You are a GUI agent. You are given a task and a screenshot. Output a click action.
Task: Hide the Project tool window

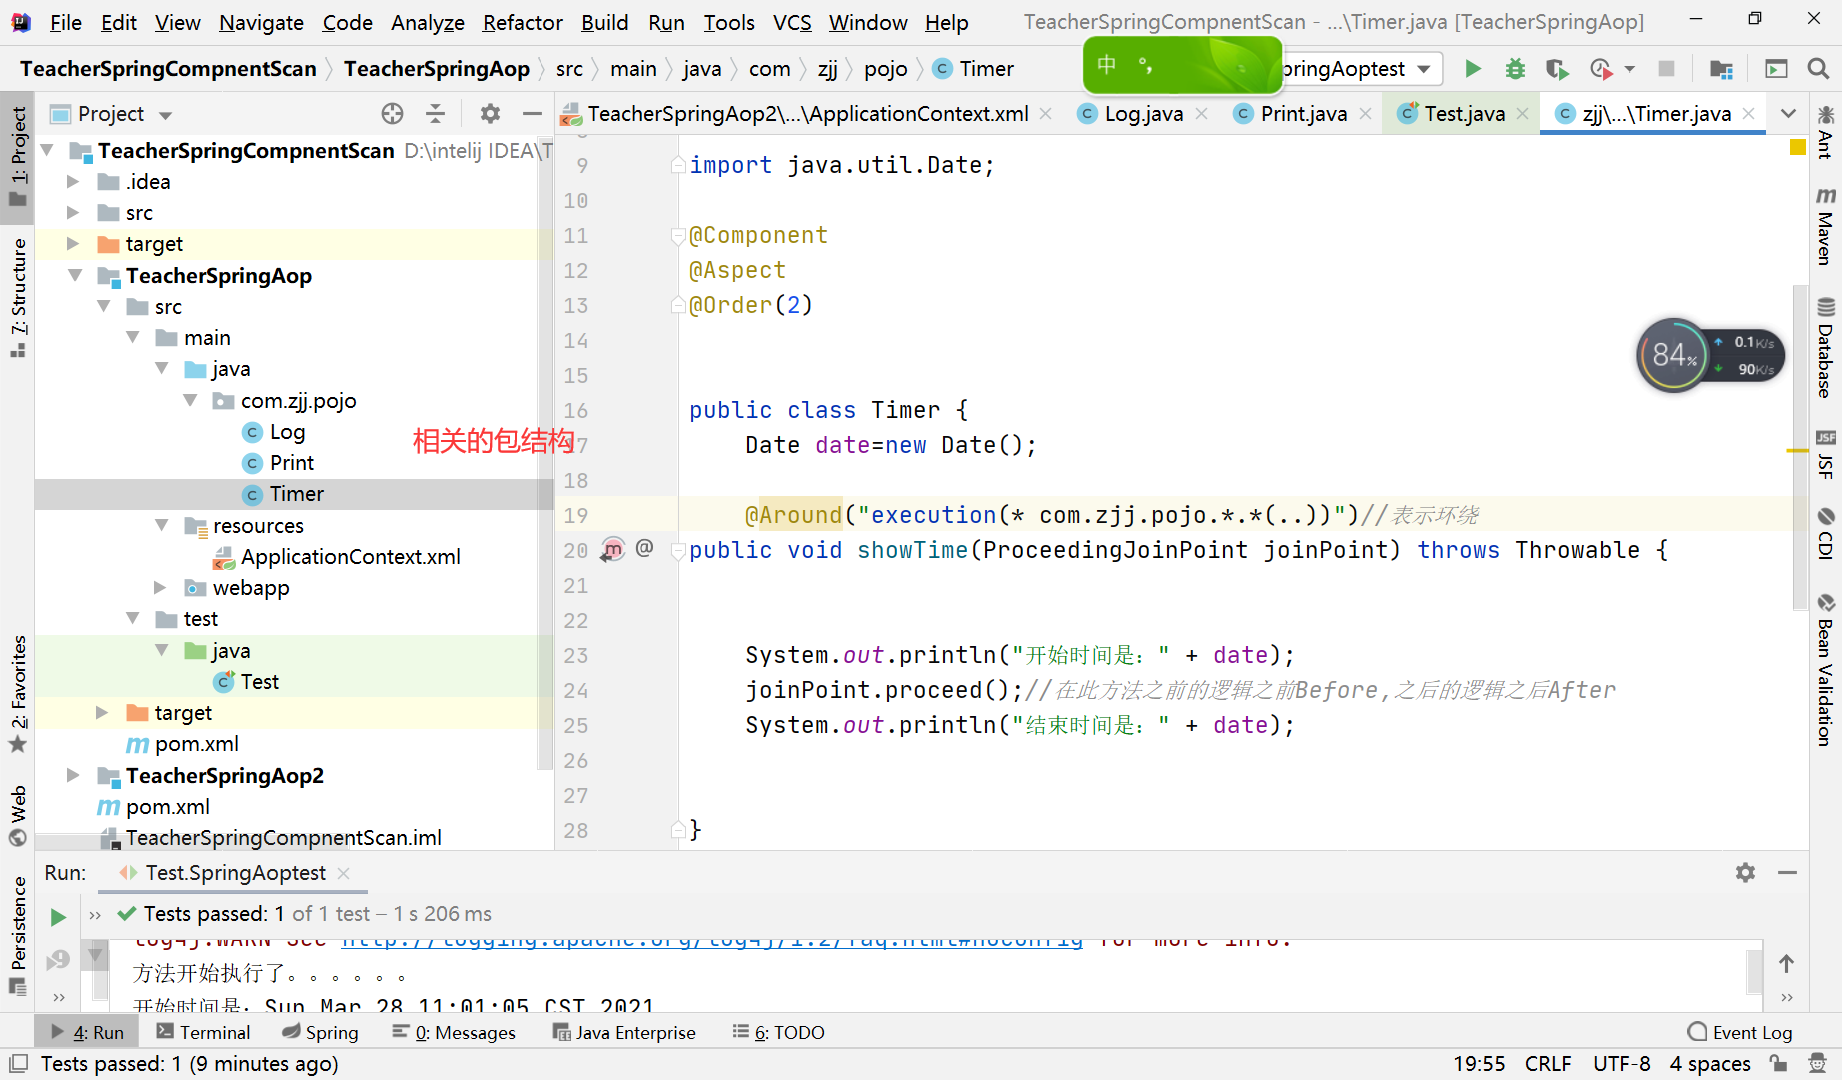coord(532,114)
